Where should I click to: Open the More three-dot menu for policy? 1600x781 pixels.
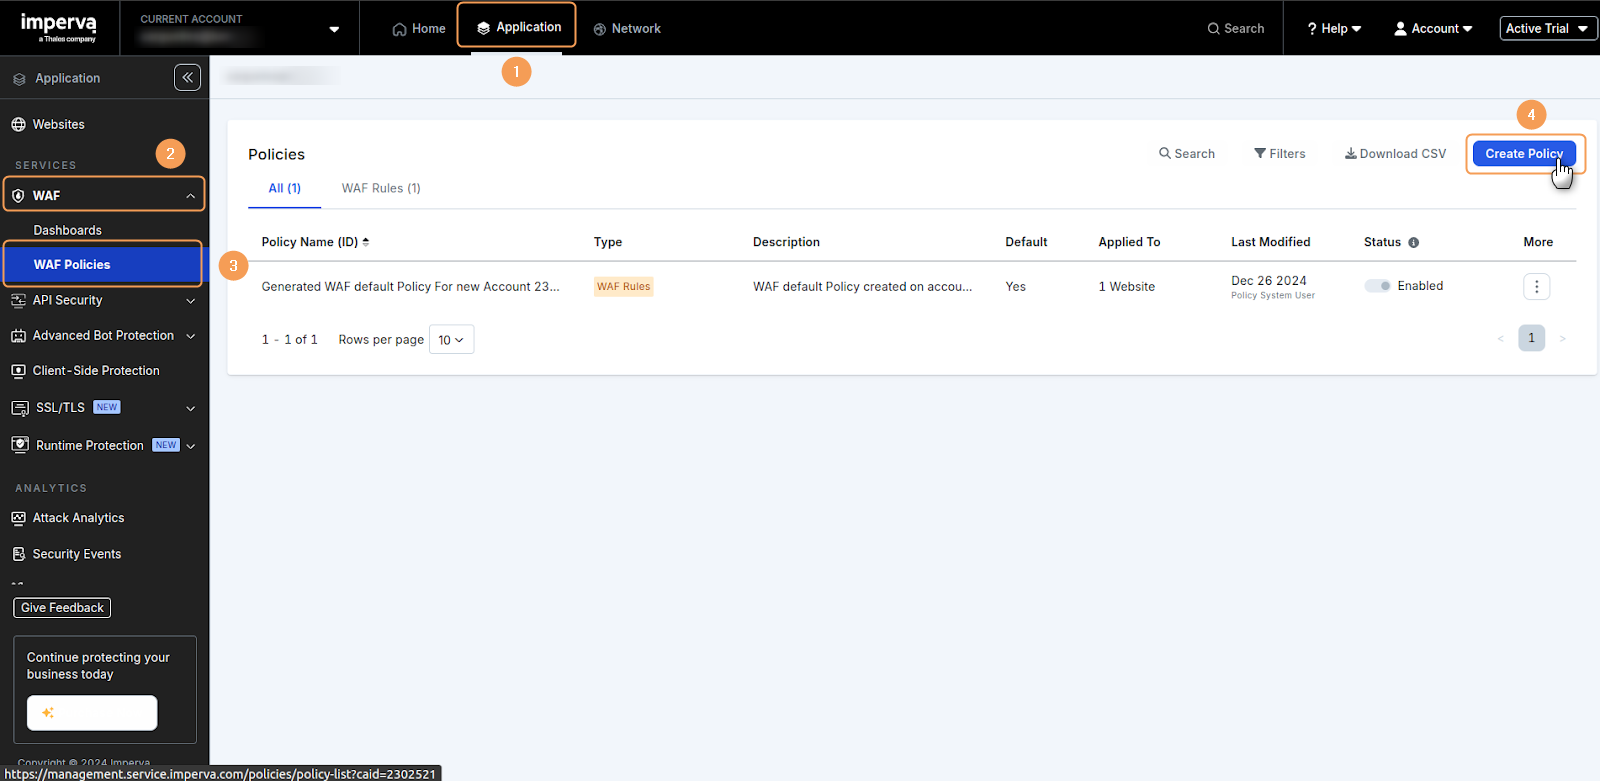tap(1536, 287)
